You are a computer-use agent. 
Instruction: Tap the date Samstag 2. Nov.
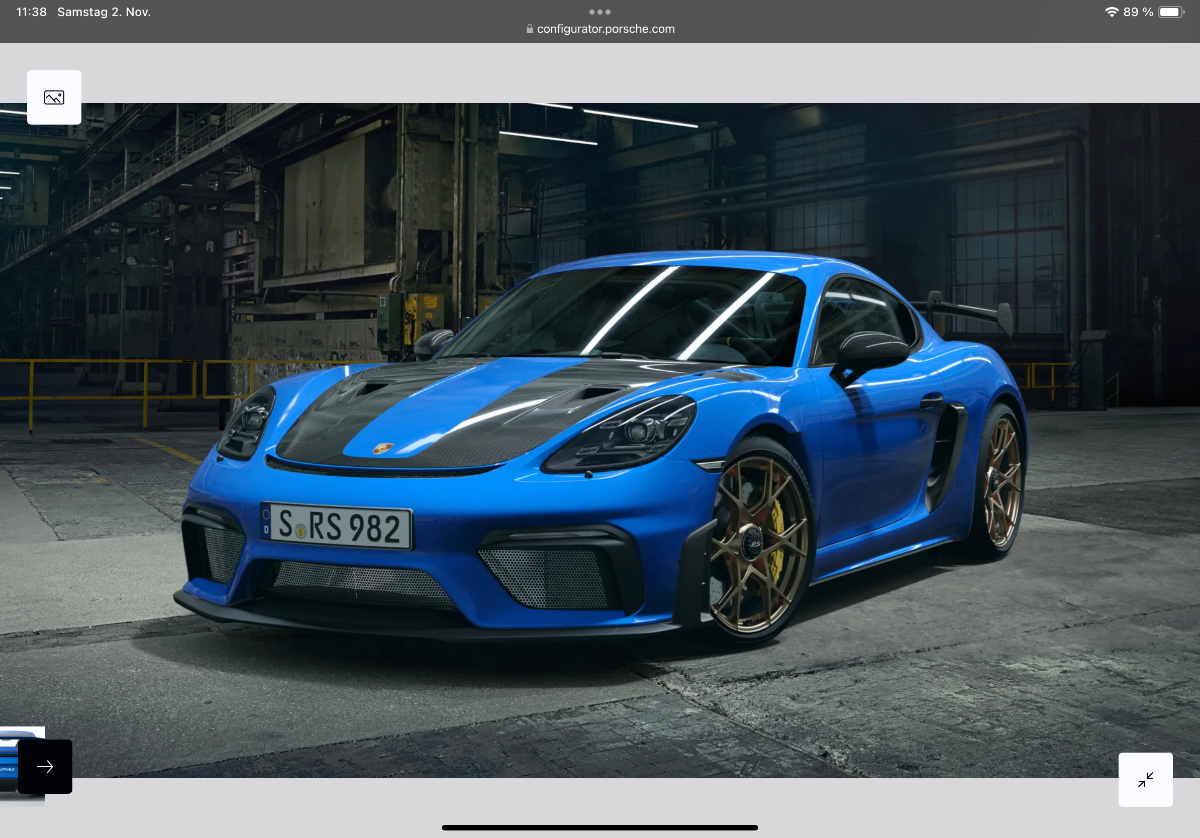(x=104, y=12)
